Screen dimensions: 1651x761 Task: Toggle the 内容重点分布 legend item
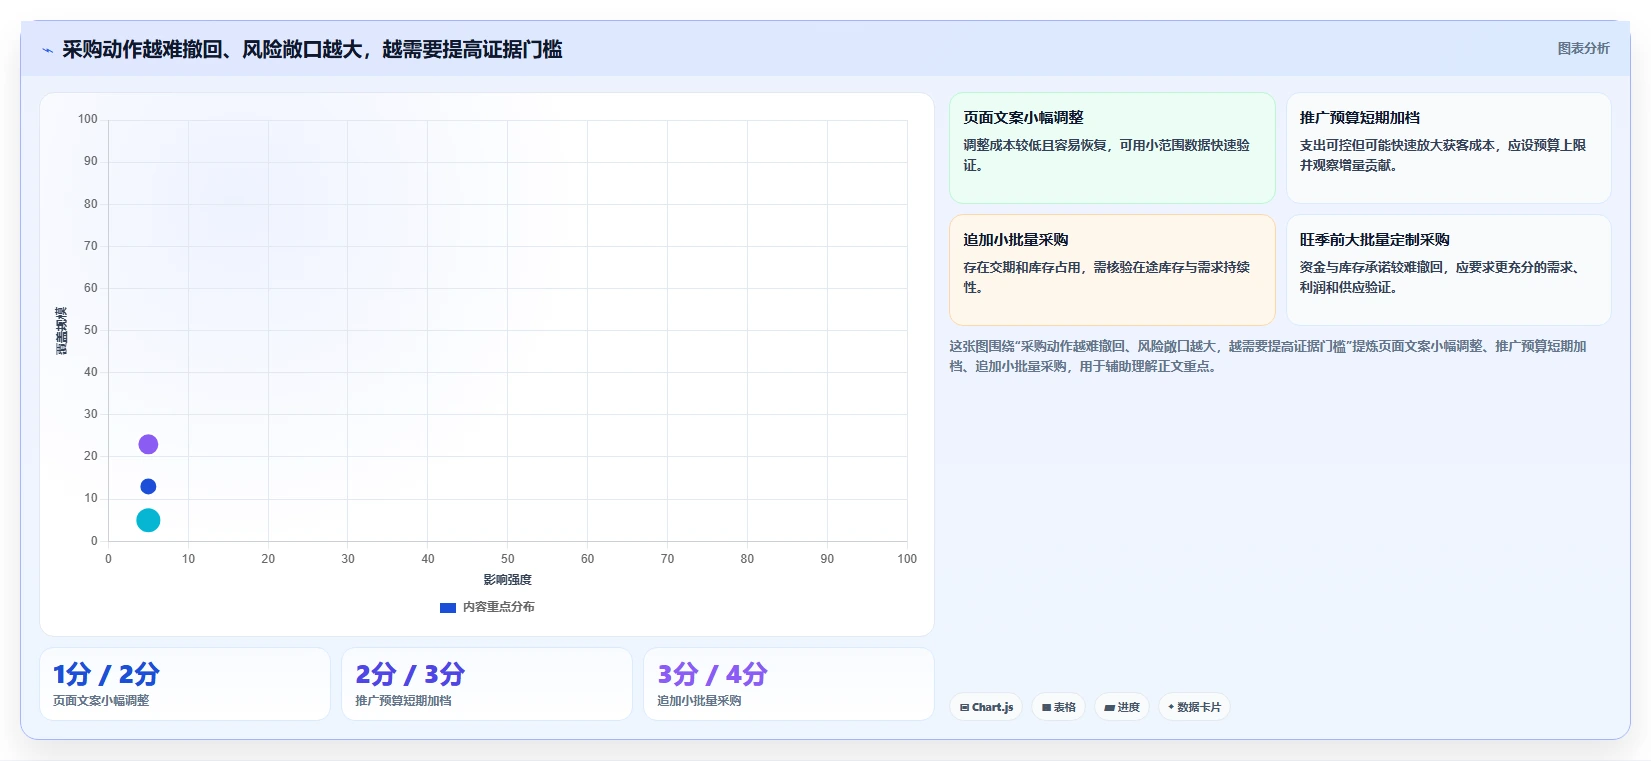pyautogui.click(x=487, y=607)
